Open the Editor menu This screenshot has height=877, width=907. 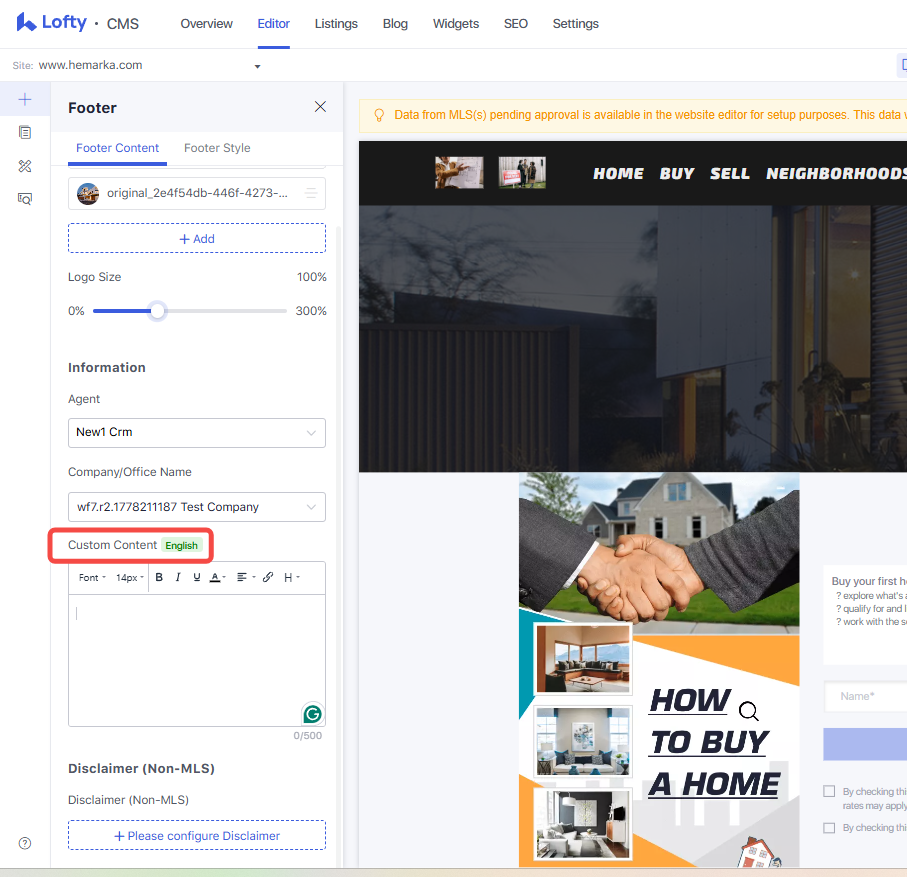tap(274, 24)
